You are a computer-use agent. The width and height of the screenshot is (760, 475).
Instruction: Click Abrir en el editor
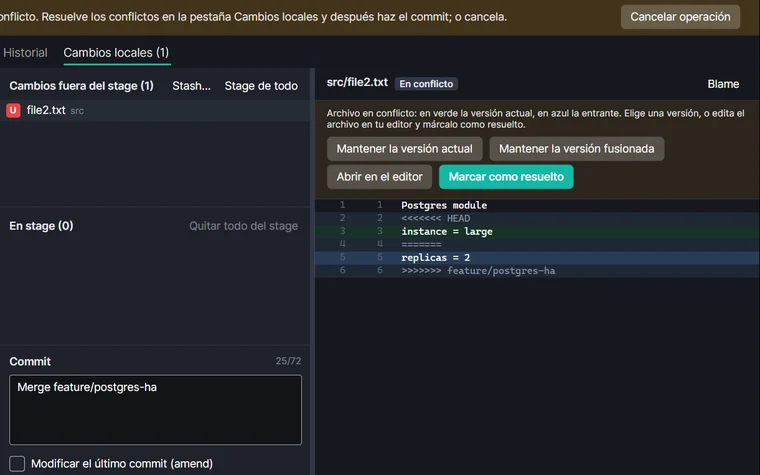379,177
